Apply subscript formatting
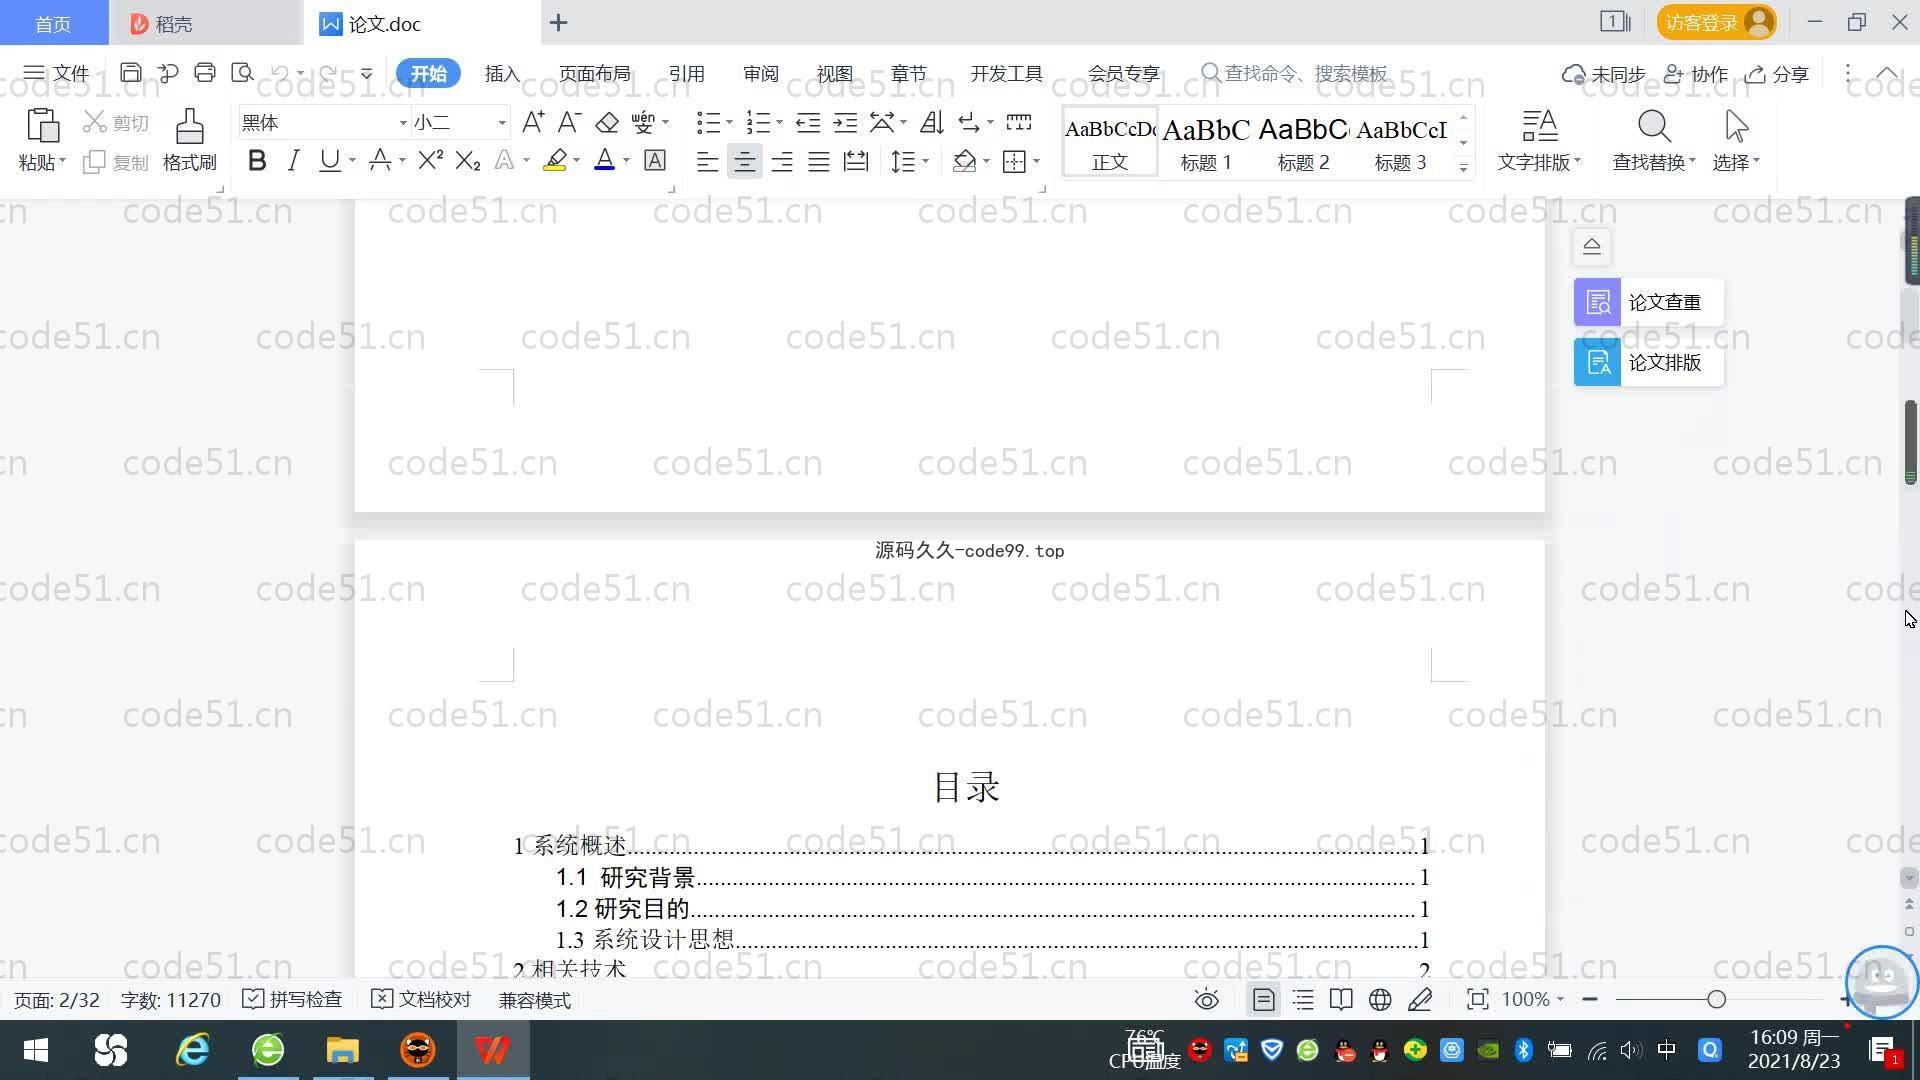Screen dimensions: 1920x1080 coord(468,160)
